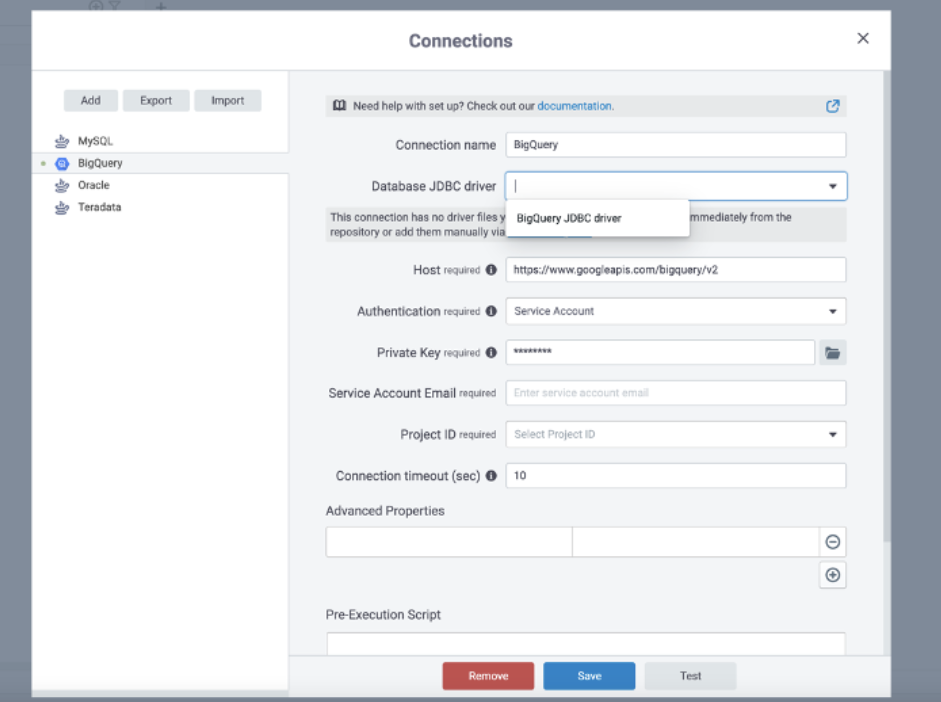
Task: Show info tooltip for Host field
Action: click(491, 270)
